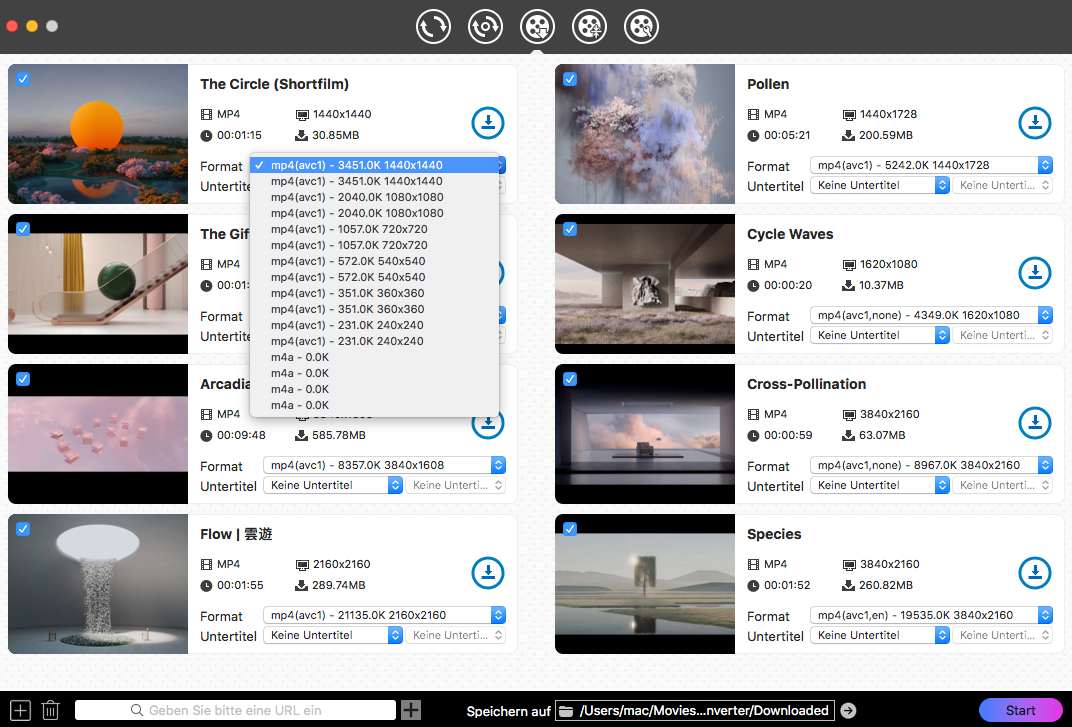Open the video toolbox wrench icon
This screenshot has height=727, width=1072.
(x=641, y=27)
